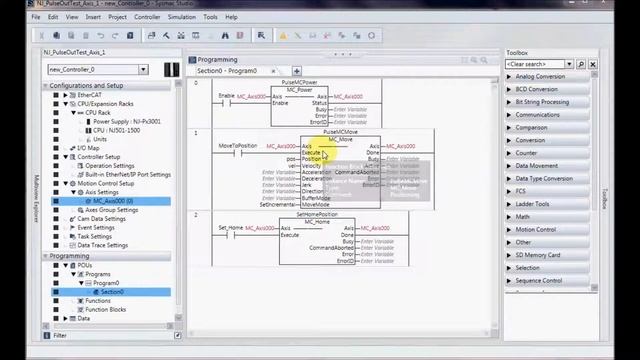Image resolution: width=640 pixels, height=360 pixels.
Task: Click the Set_Home contact on rung 2
Action: pos(231,236)
